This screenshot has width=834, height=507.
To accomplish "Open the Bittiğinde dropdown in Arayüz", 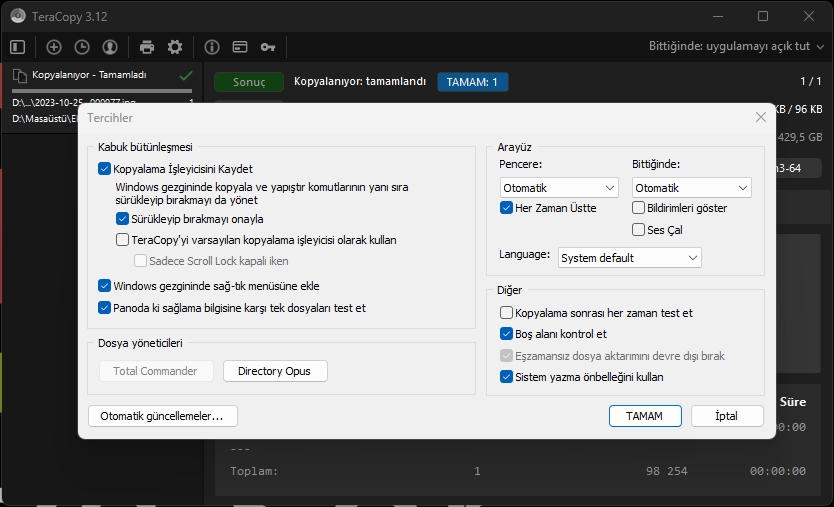I will click(x=691, y=188).
